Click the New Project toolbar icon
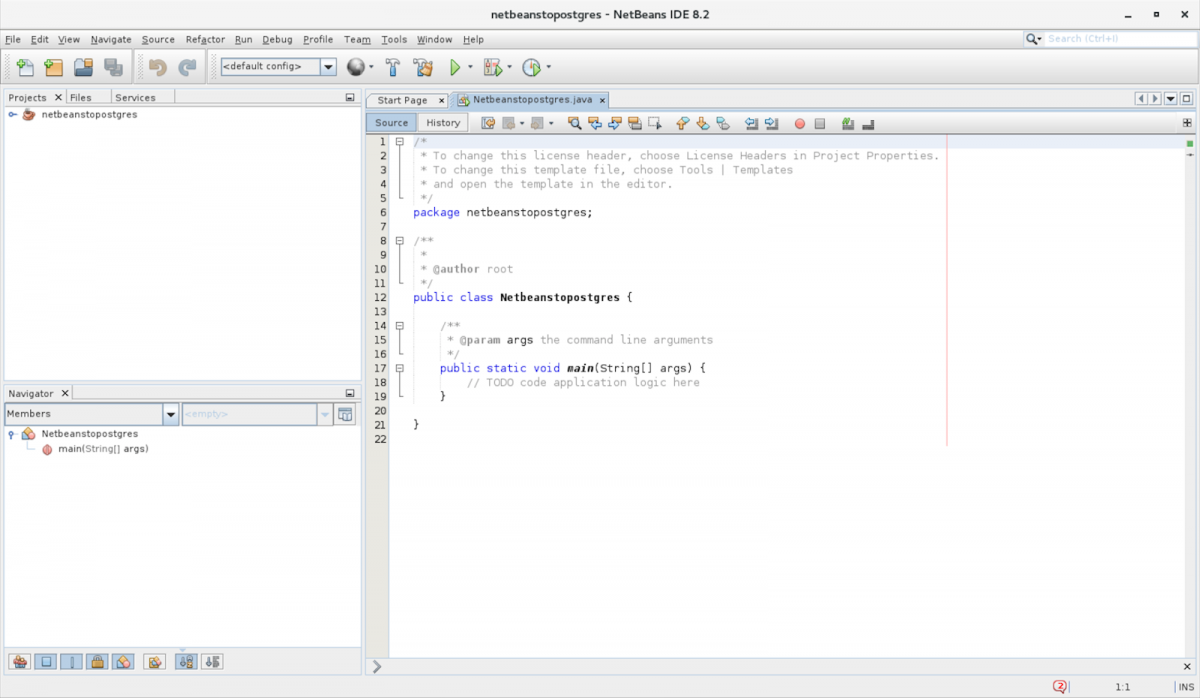1200x698 pixels. [x=53, y=67]
